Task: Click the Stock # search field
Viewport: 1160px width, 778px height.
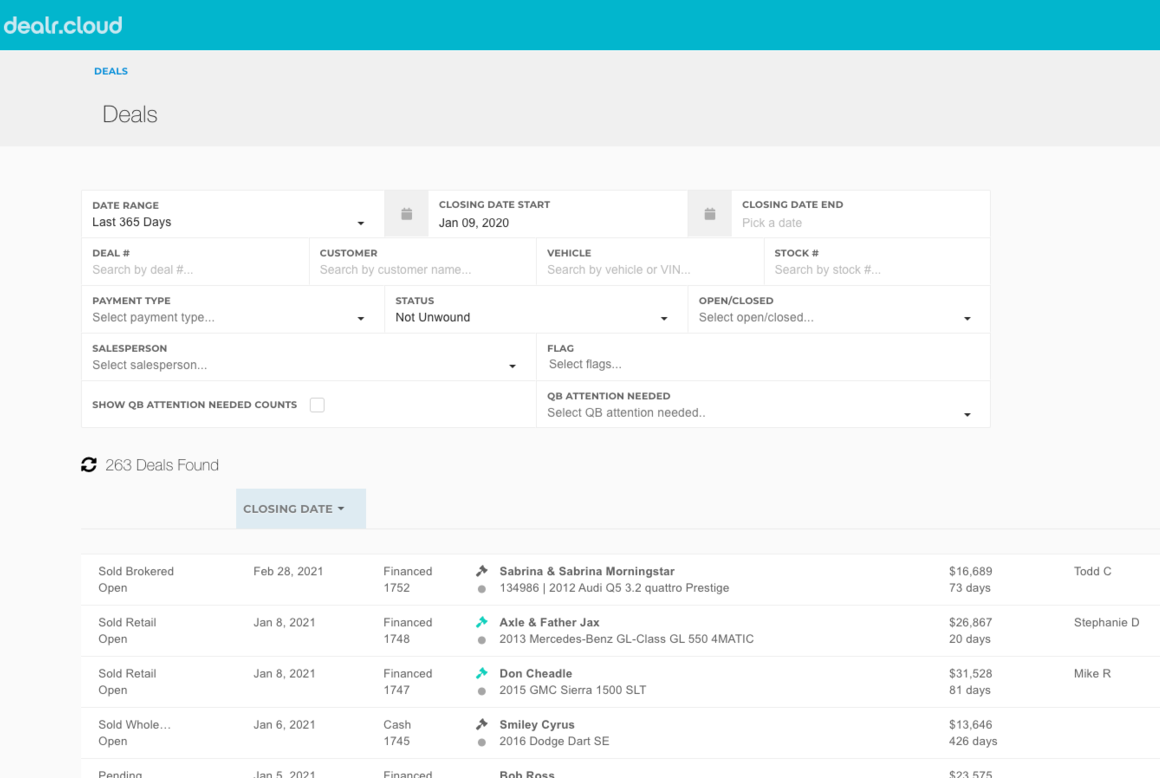Action: tap(877, 262)
